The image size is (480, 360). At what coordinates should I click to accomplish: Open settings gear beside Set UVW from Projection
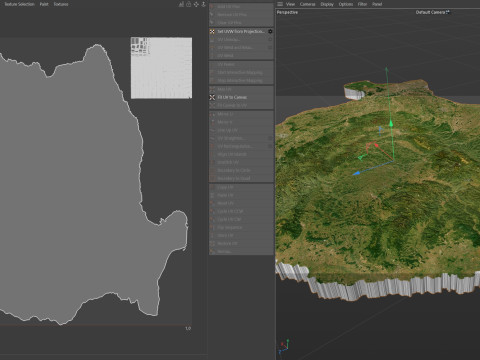270,31
